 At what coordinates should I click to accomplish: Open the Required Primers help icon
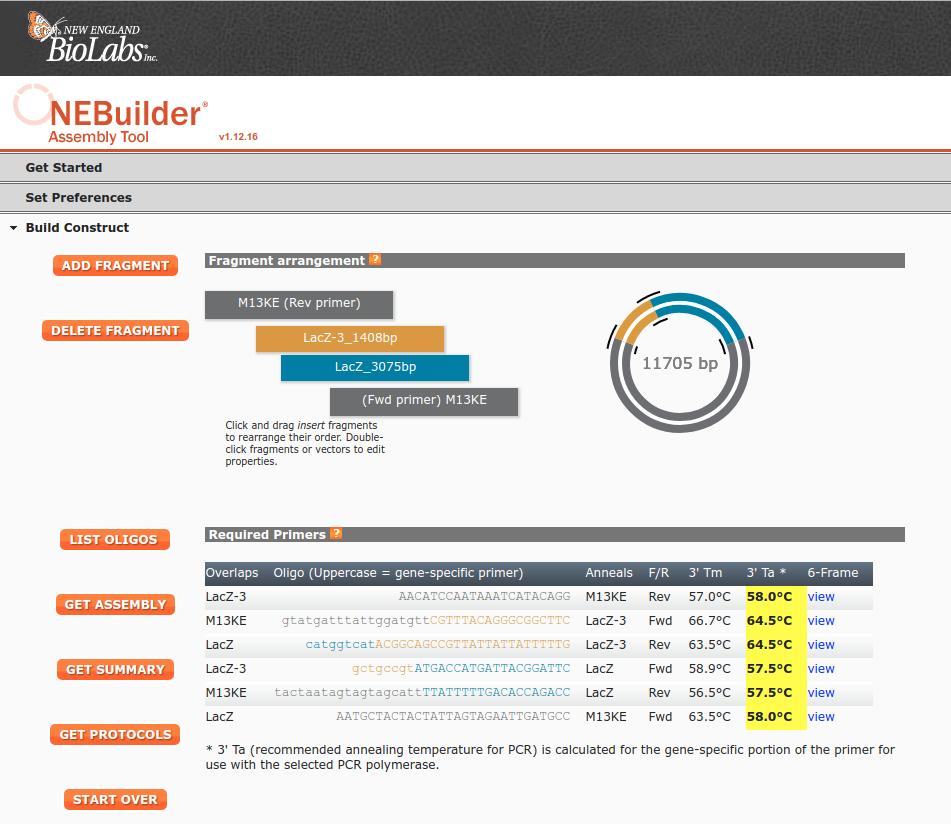tap(336, 534)
